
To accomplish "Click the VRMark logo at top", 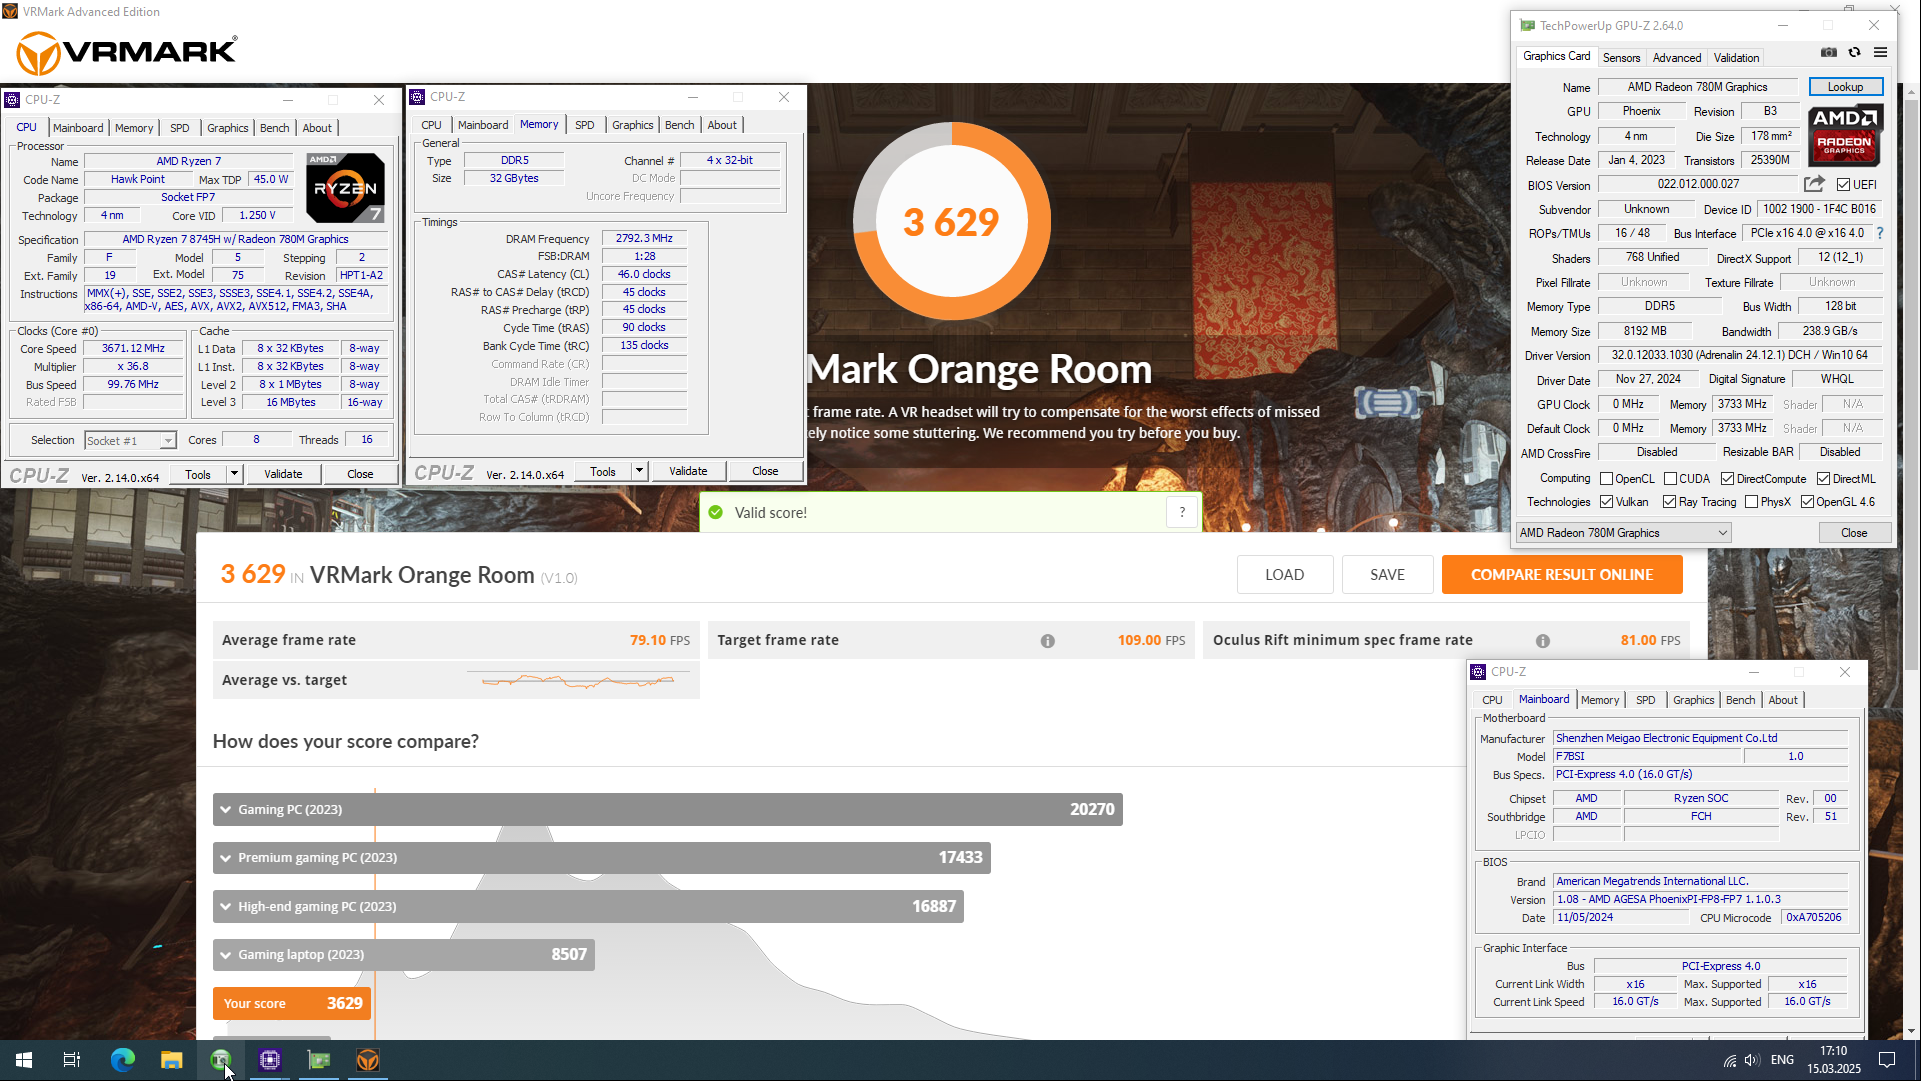I will coord(127,52).
